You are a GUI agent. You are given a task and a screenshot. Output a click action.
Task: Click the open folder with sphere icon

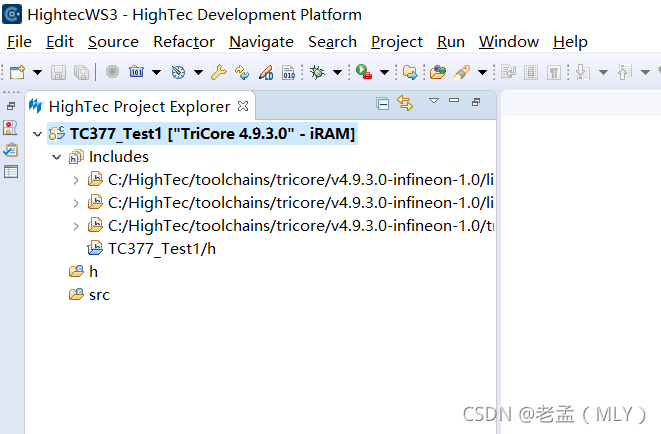click(x=438, y=72)
